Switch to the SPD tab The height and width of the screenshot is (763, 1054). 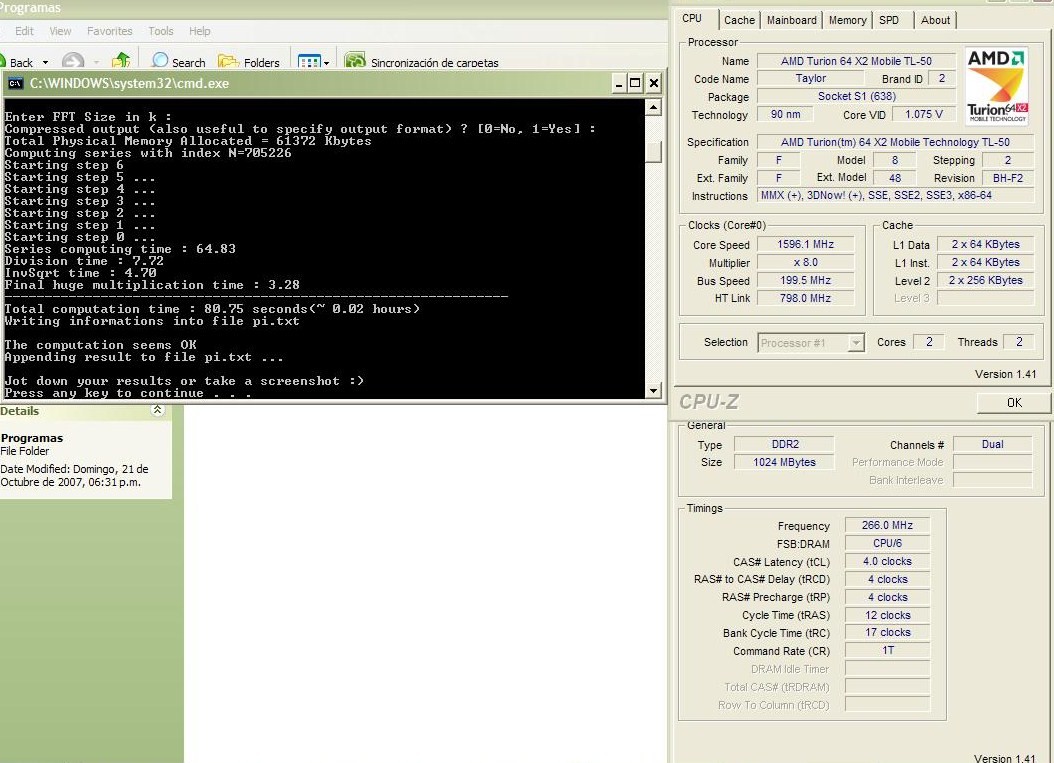889,20
